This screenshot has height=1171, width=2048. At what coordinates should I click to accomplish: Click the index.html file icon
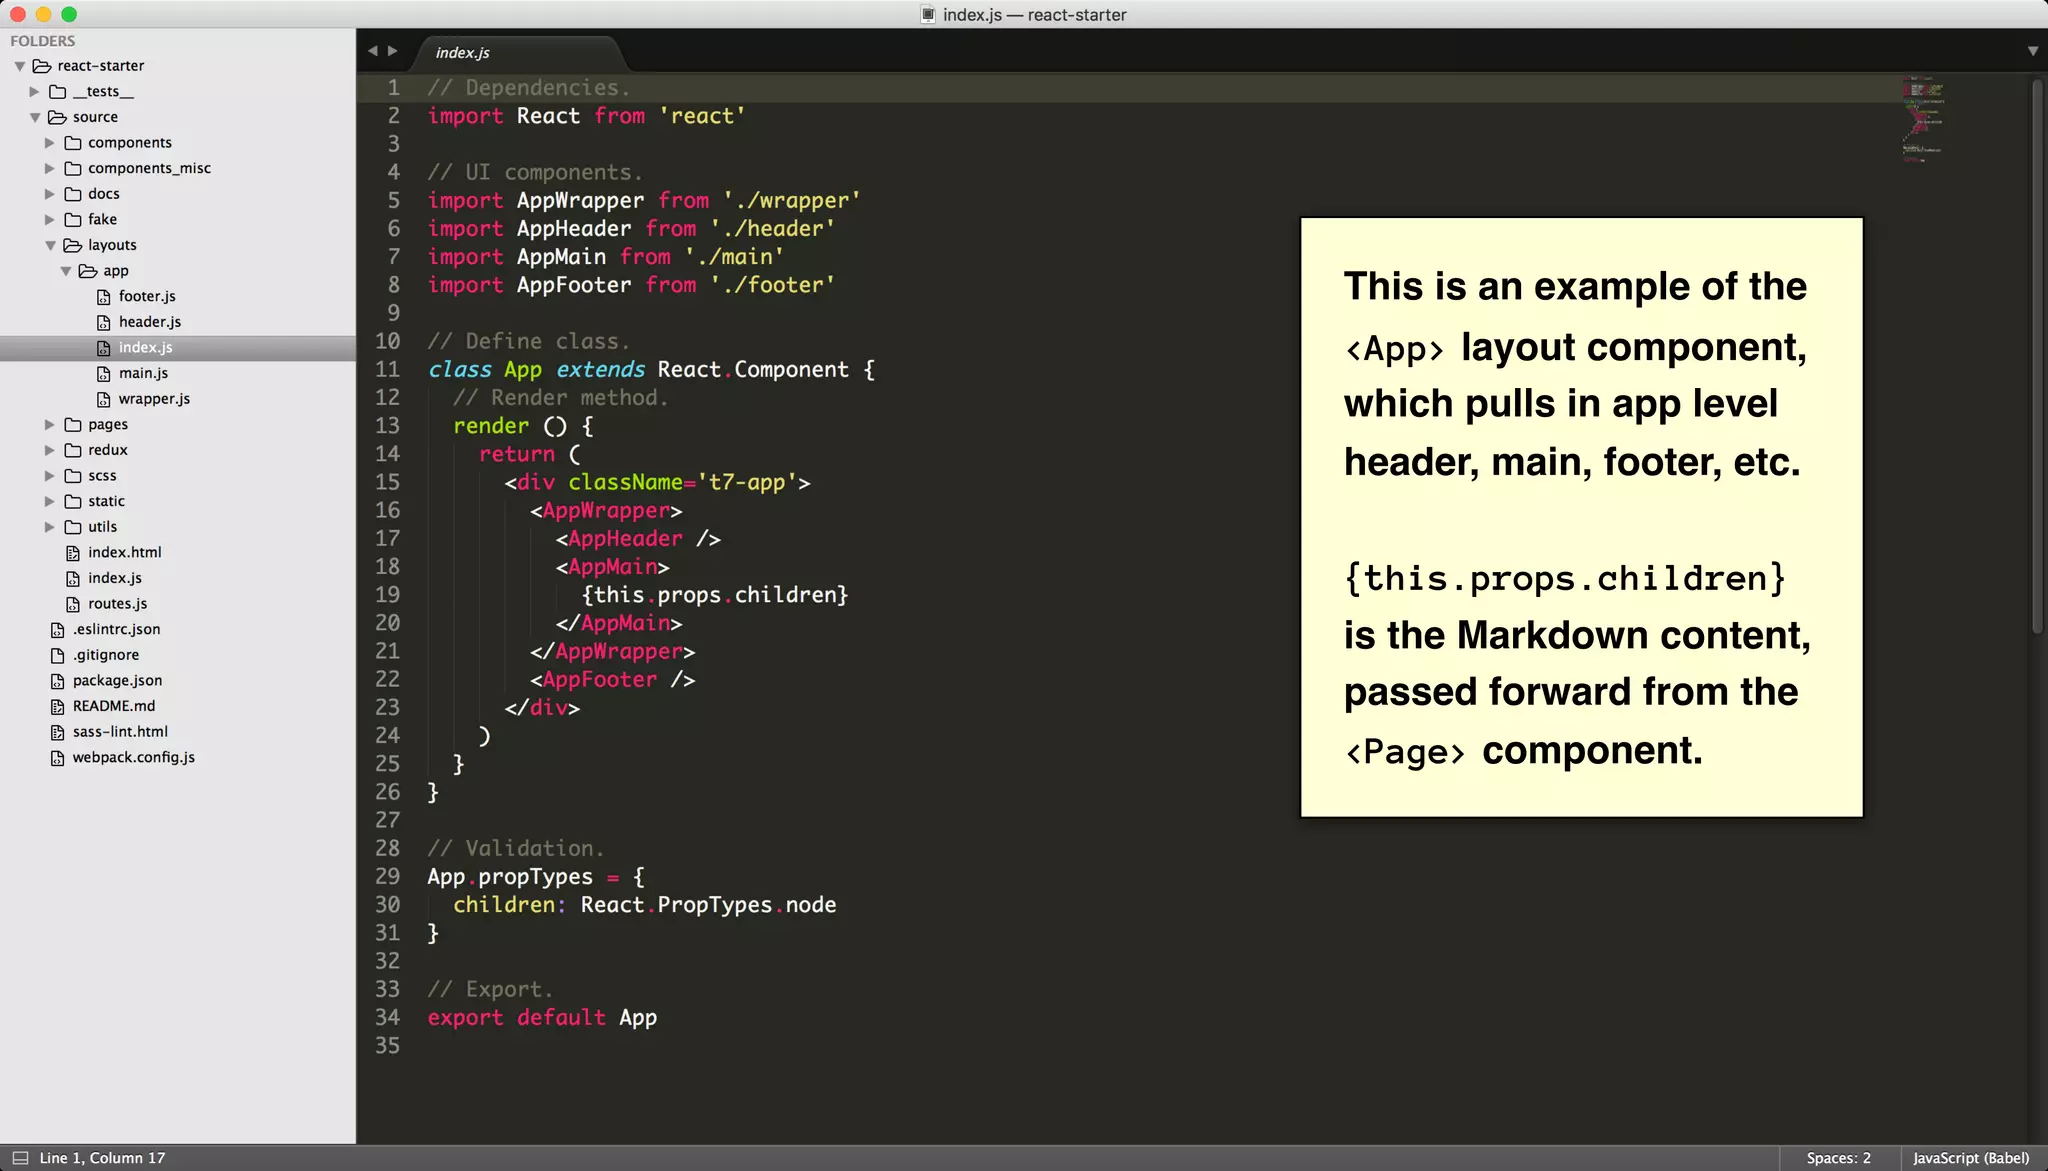click(73, 553)
